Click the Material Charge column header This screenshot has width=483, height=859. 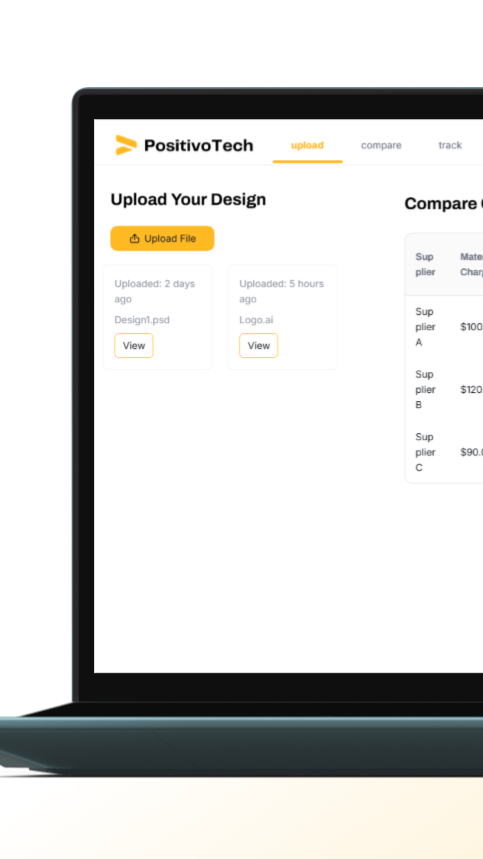(472, 265)
